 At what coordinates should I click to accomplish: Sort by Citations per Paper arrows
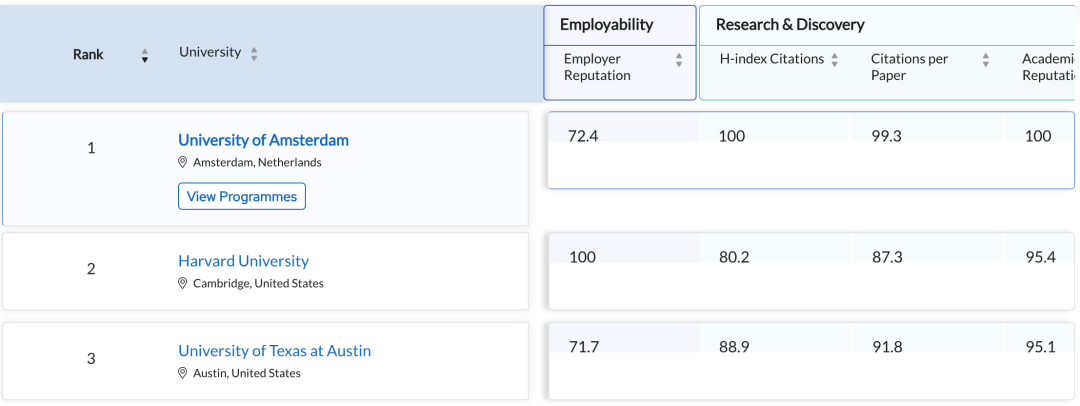(986, 60)
